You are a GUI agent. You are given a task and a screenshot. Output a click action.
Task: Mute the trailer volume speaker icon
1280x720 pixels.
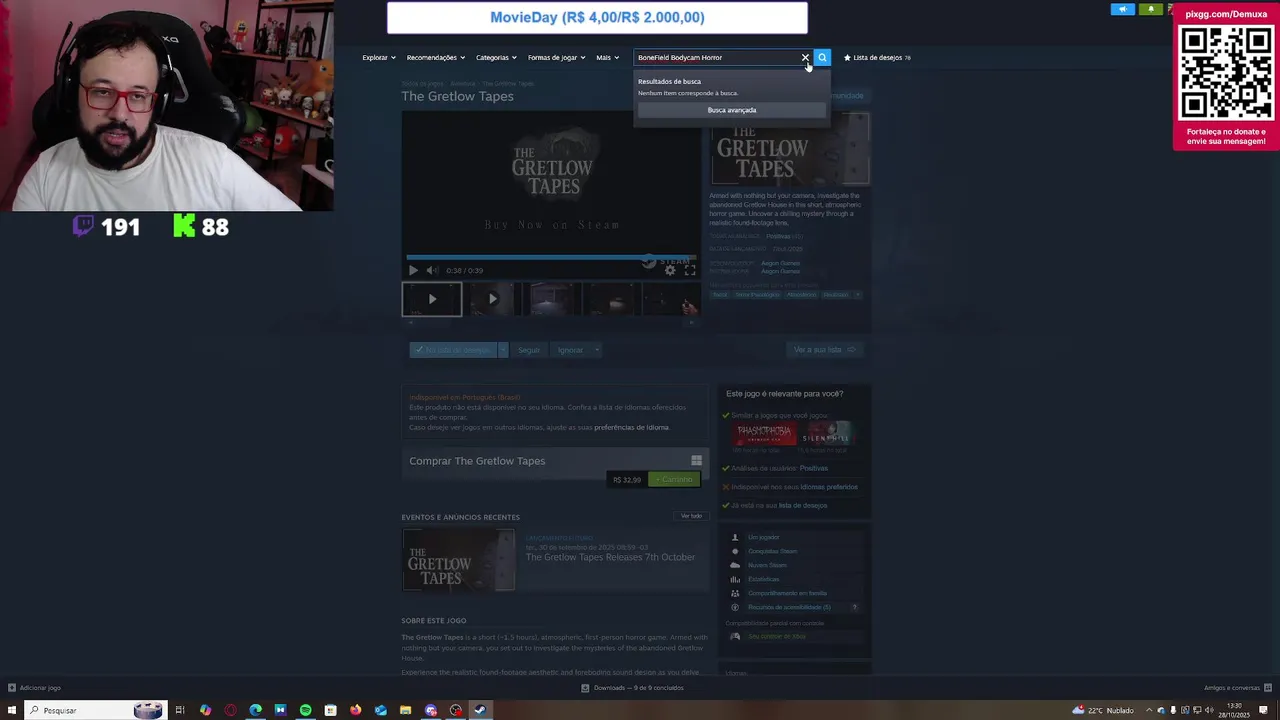point(431,270)
